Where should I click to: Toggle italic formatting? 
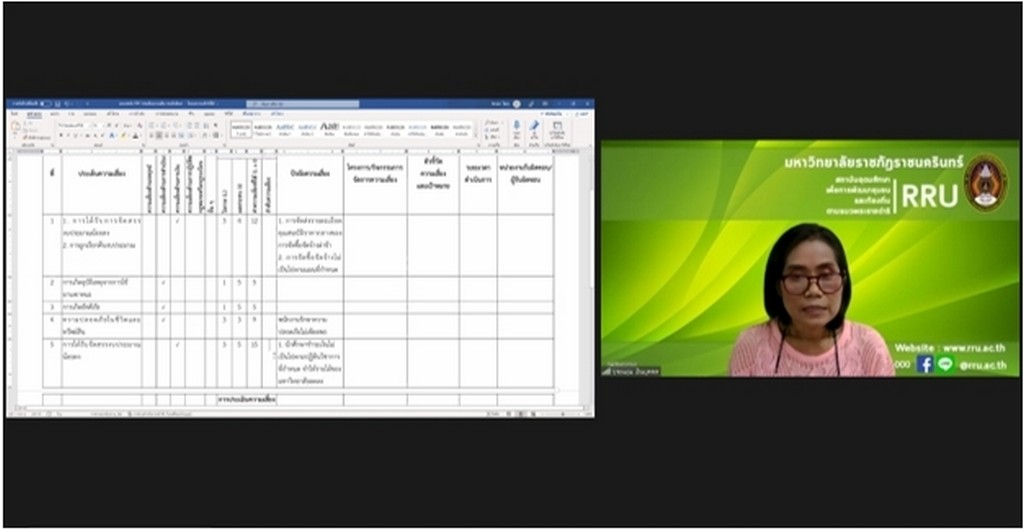(x=68, y=135)
